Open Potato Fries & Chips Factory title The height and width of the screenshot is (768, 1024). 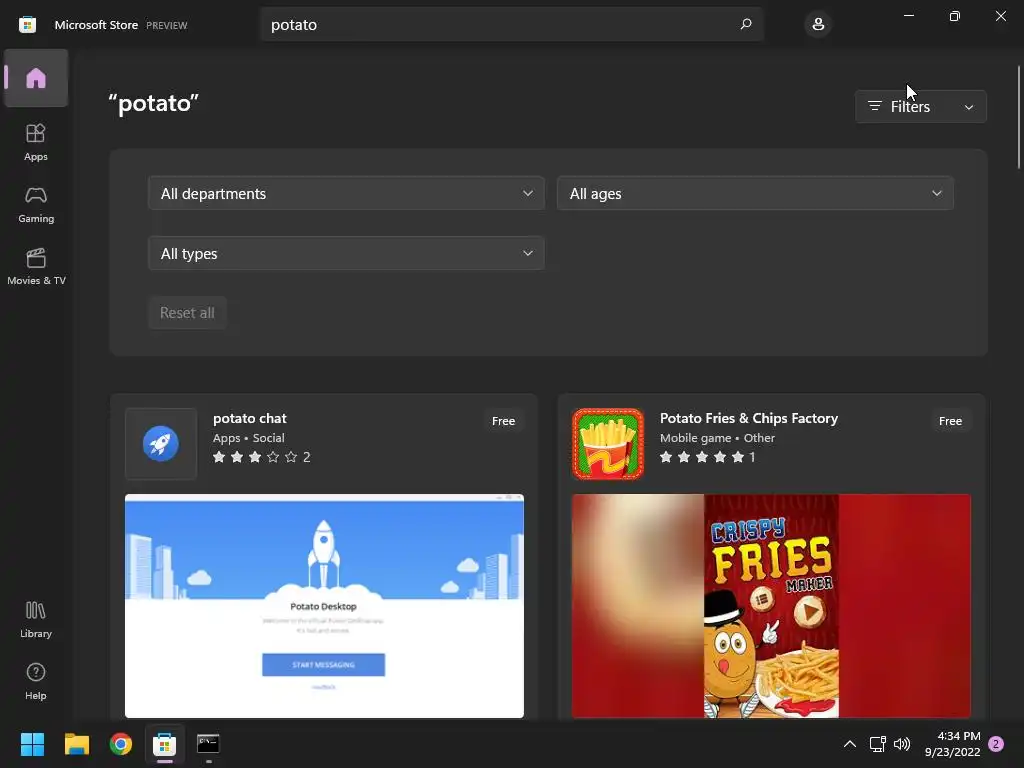pos(749,419)
